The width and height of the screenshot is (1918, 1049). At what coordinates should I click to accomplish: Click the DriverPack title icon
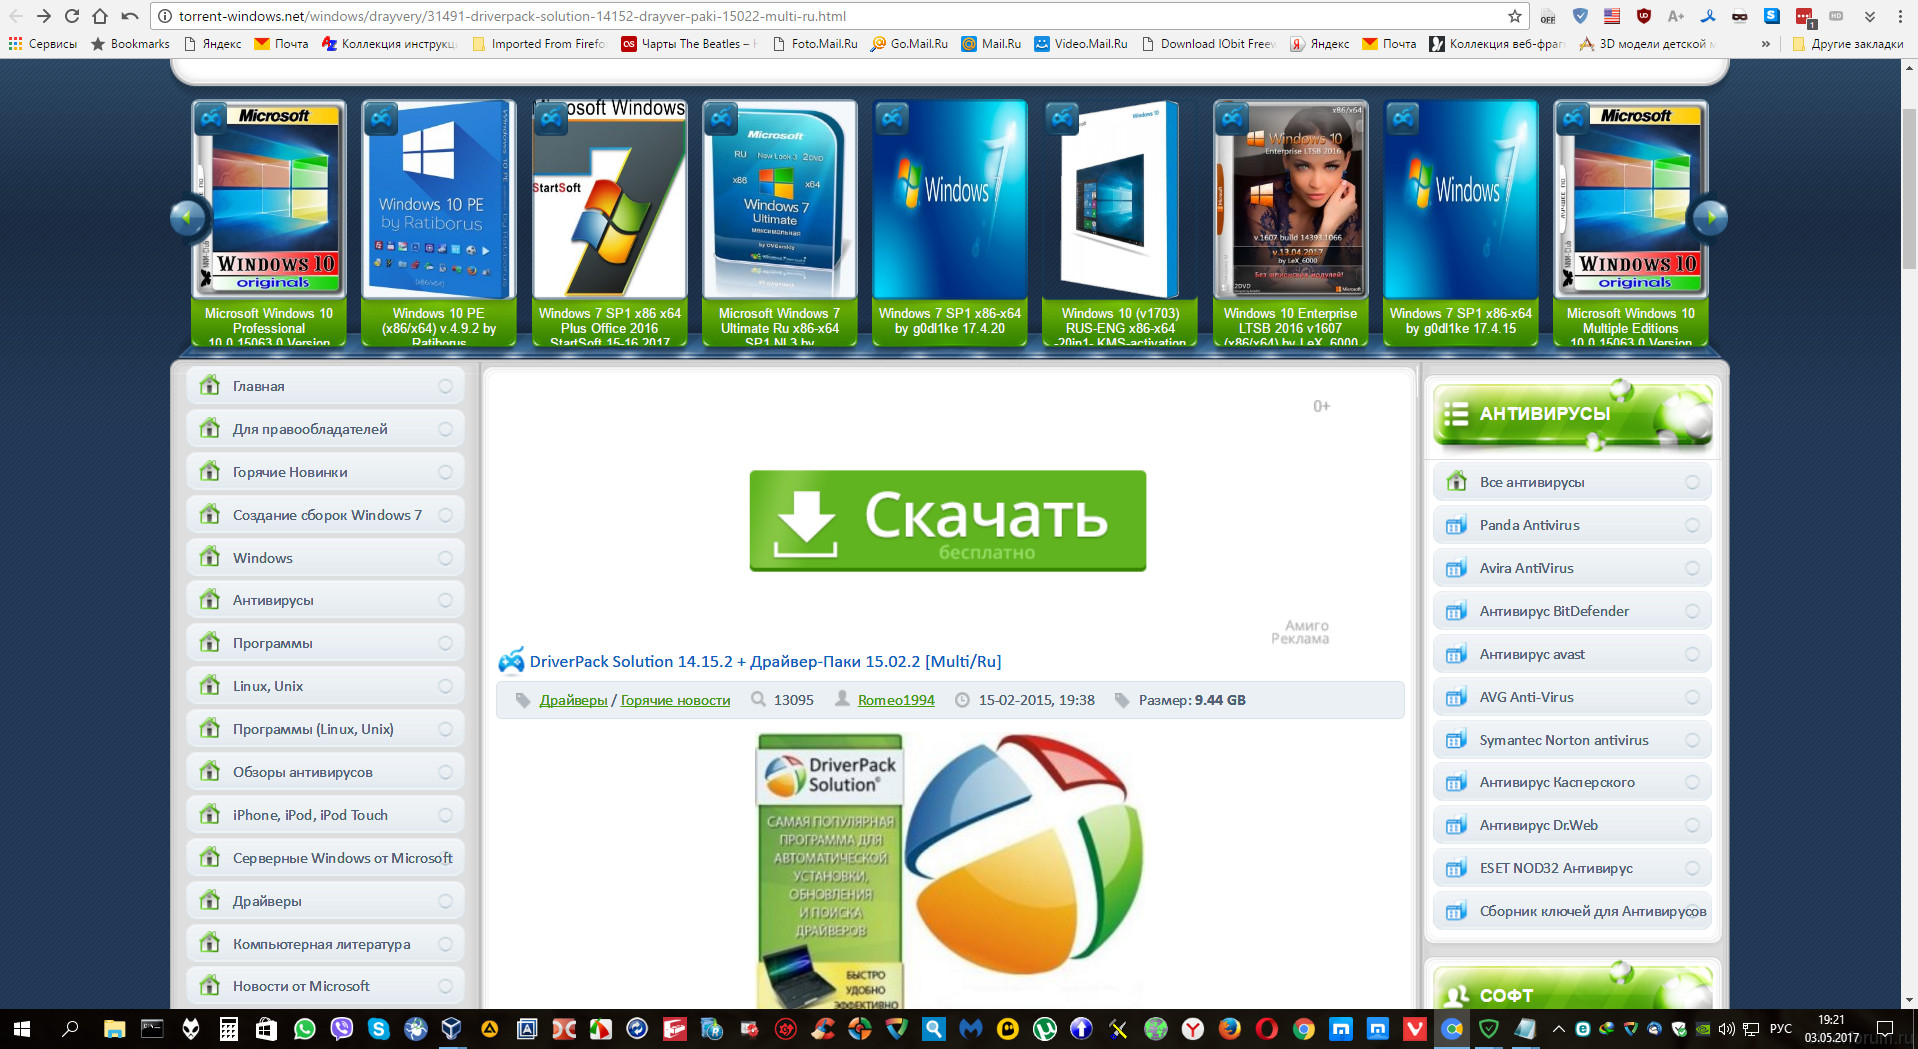coord(511,660)
